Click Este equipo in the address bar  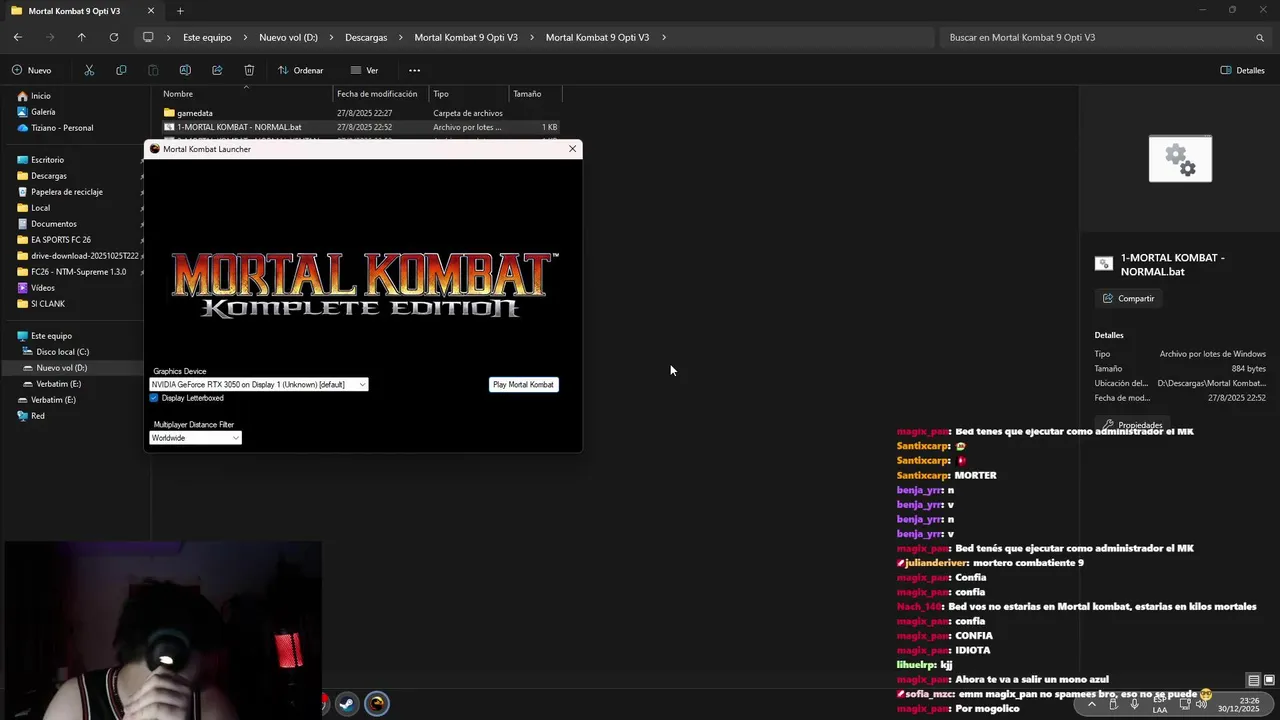pyautogui.click(x=207, y=37)
